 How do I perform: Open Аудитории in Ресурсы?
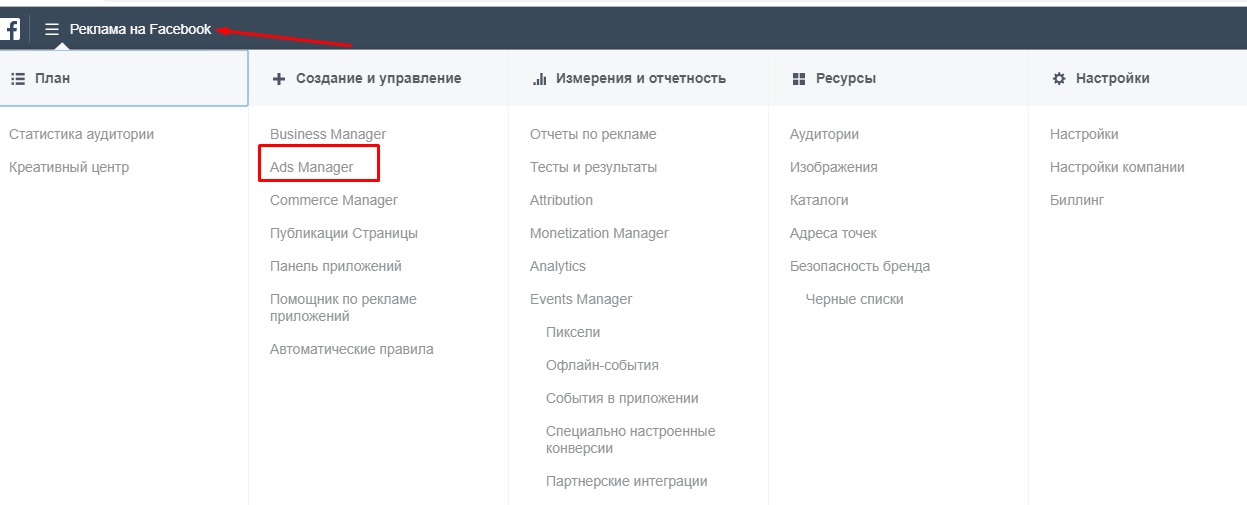point(824,134)
